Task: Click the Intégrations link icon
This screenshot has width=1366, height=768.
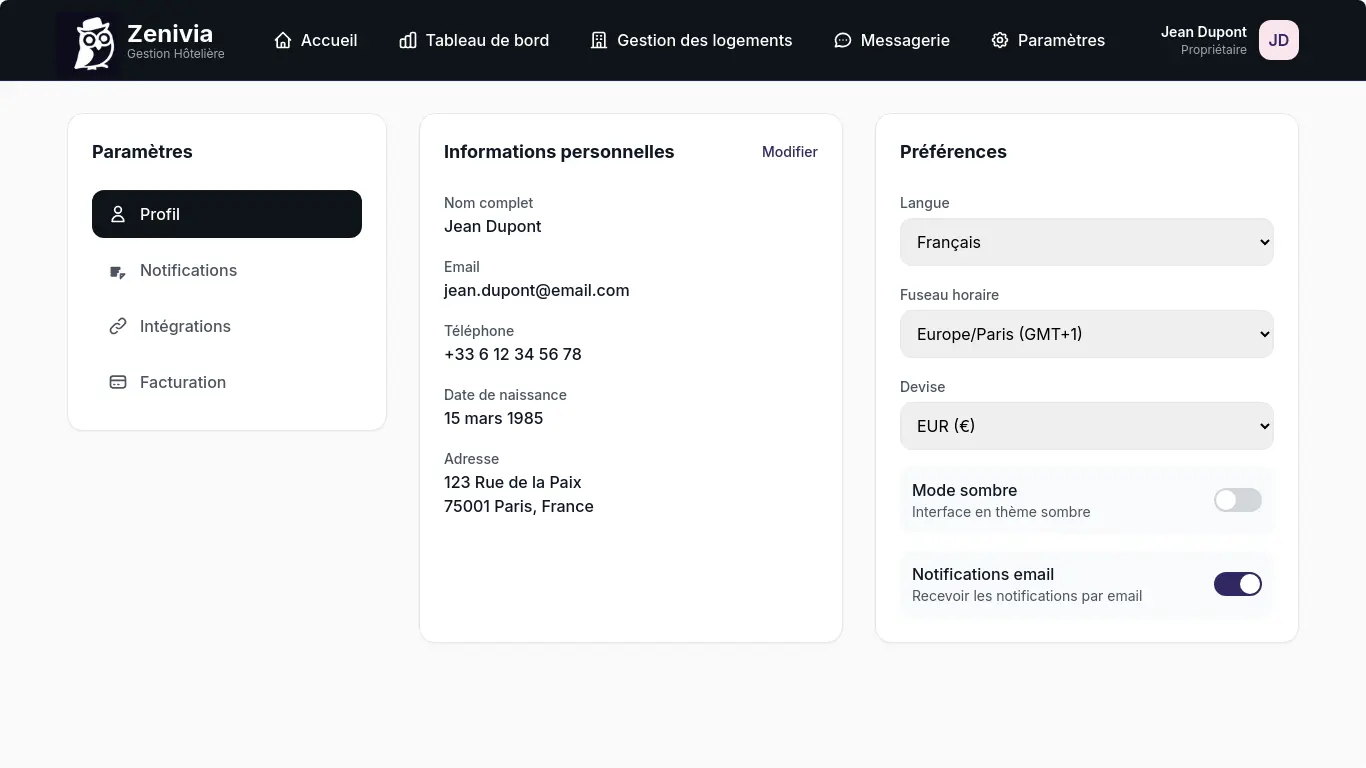Action: 117,326
